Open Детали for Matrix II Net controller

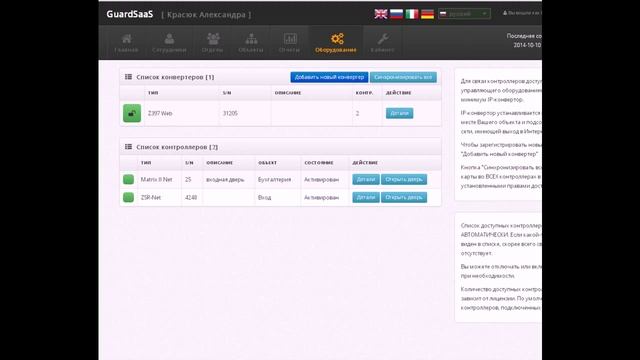tap(366, 179)
